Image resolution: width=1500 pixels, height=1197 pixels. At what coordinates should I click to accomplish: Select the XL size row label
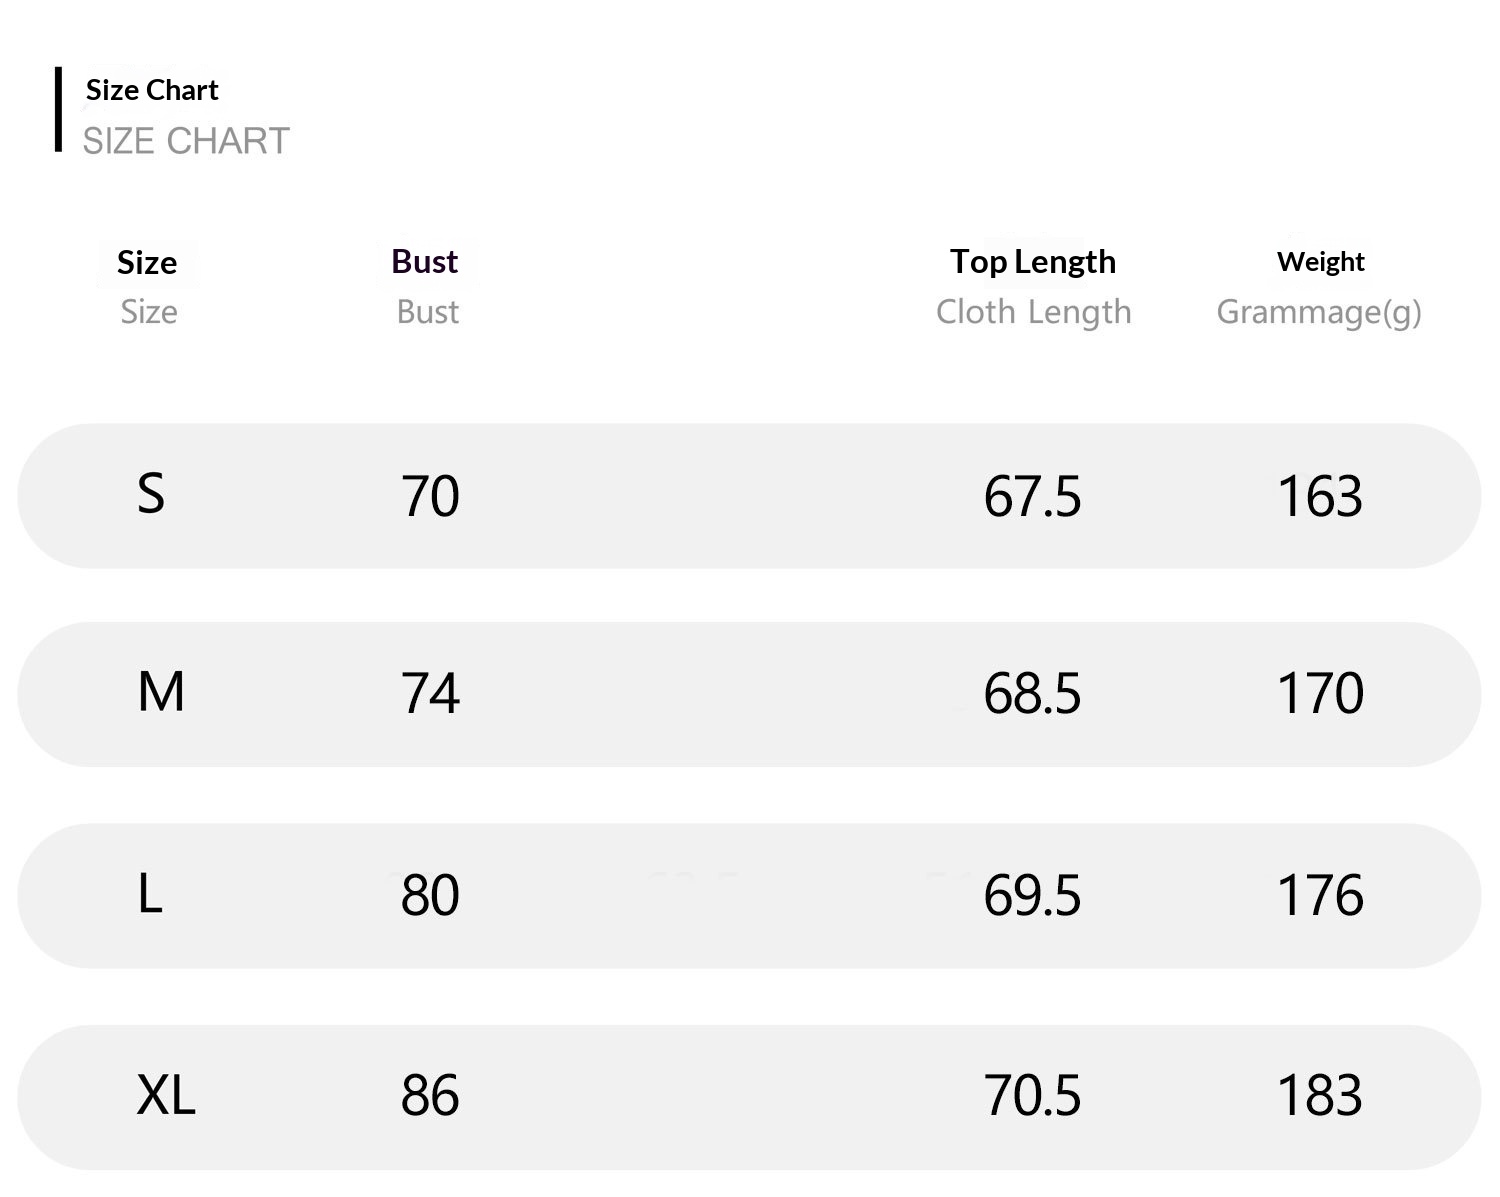click(x=166, y=1095)
